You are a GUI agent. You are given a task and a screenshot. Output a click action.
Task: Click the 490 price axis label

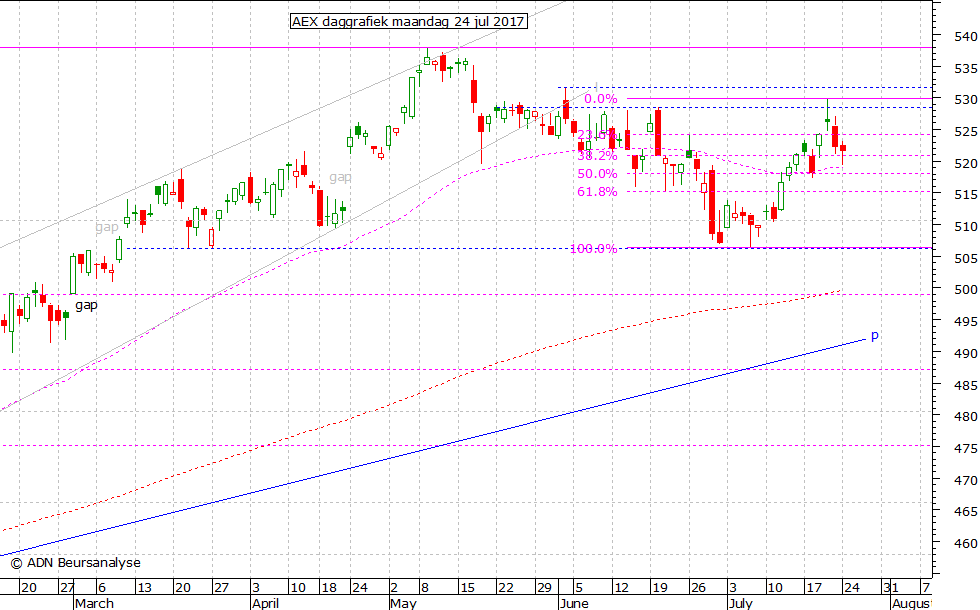[x=966, y=353]
